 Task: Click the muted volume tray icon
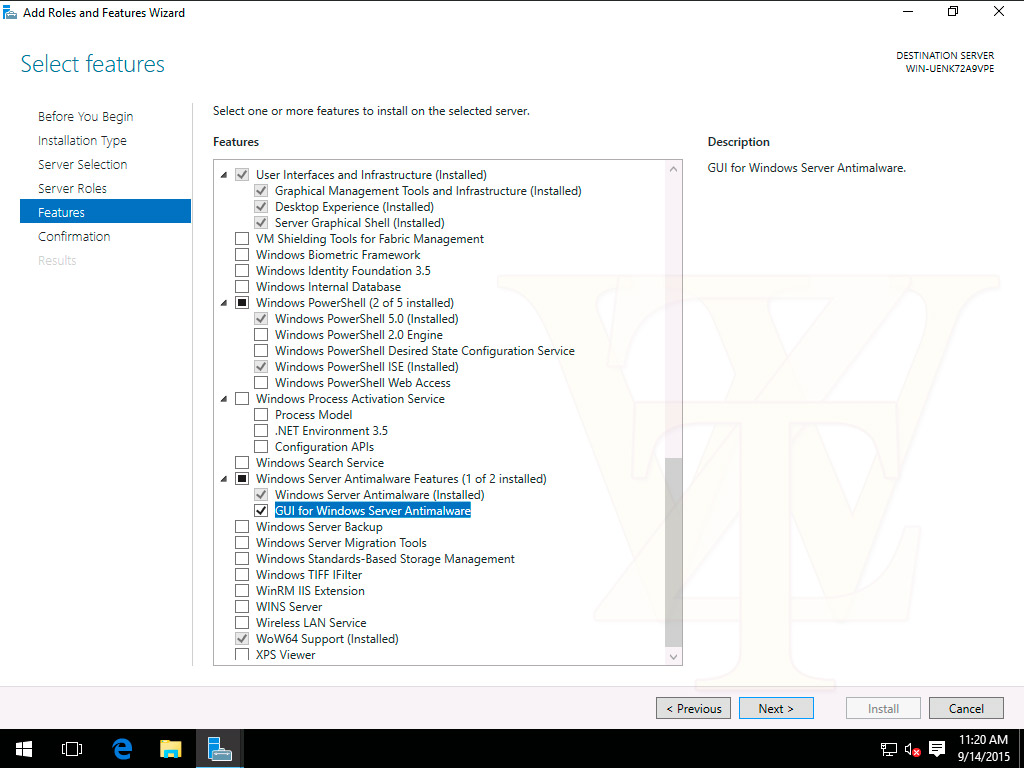click(912, 749)
